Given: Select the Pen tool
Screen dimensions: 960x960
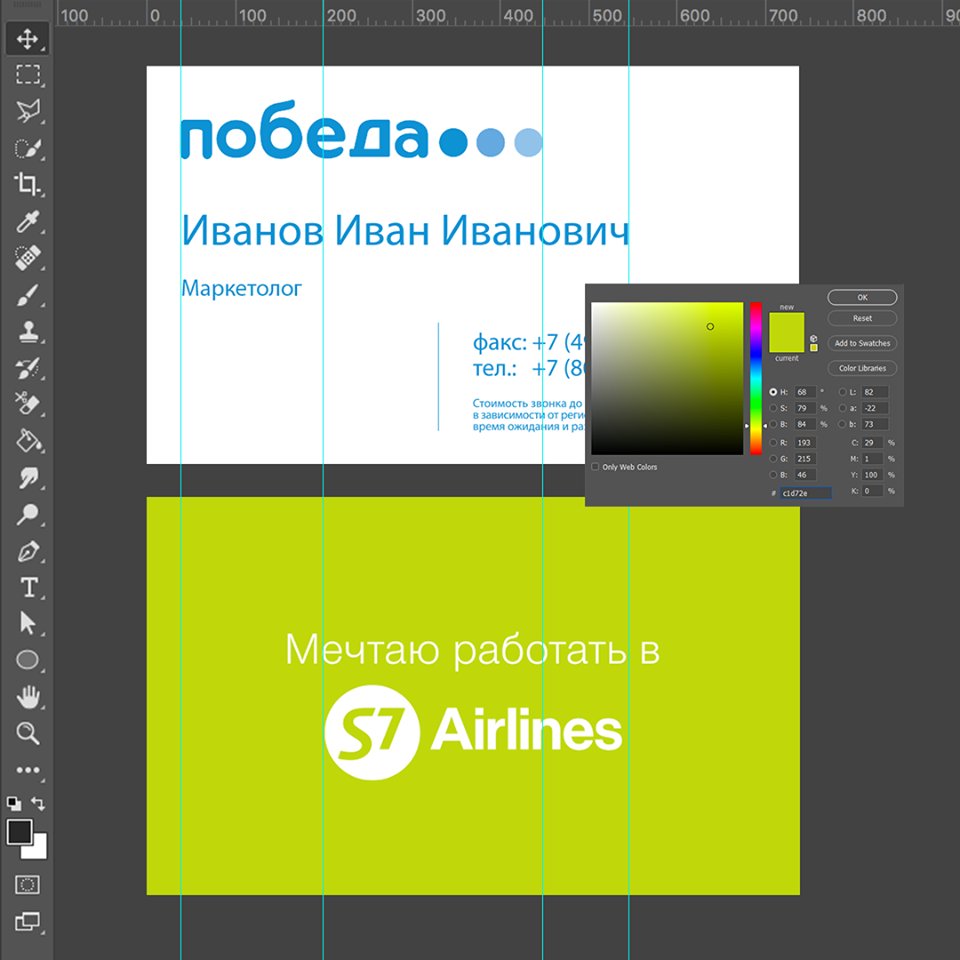Looking at the screenshot, I should (x=27, y=550).
